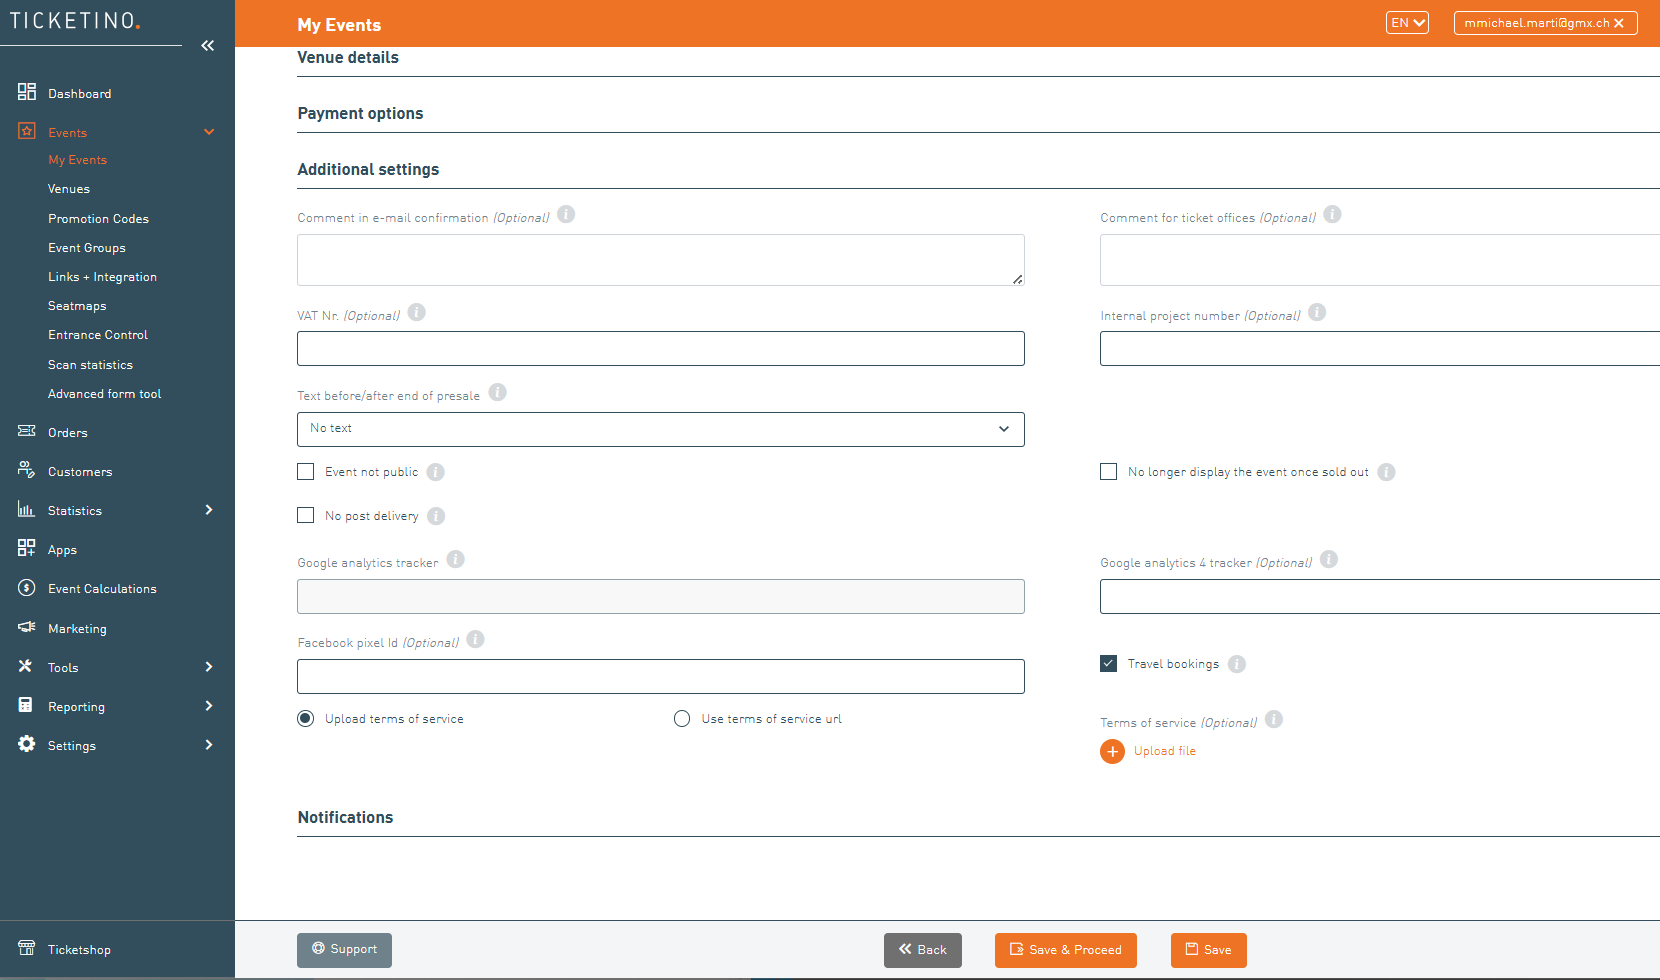This screenshot has height=980, width=1660.
Task: Uncheck the Travel bookings checkbox
Action: click(x=1109, y=664)
